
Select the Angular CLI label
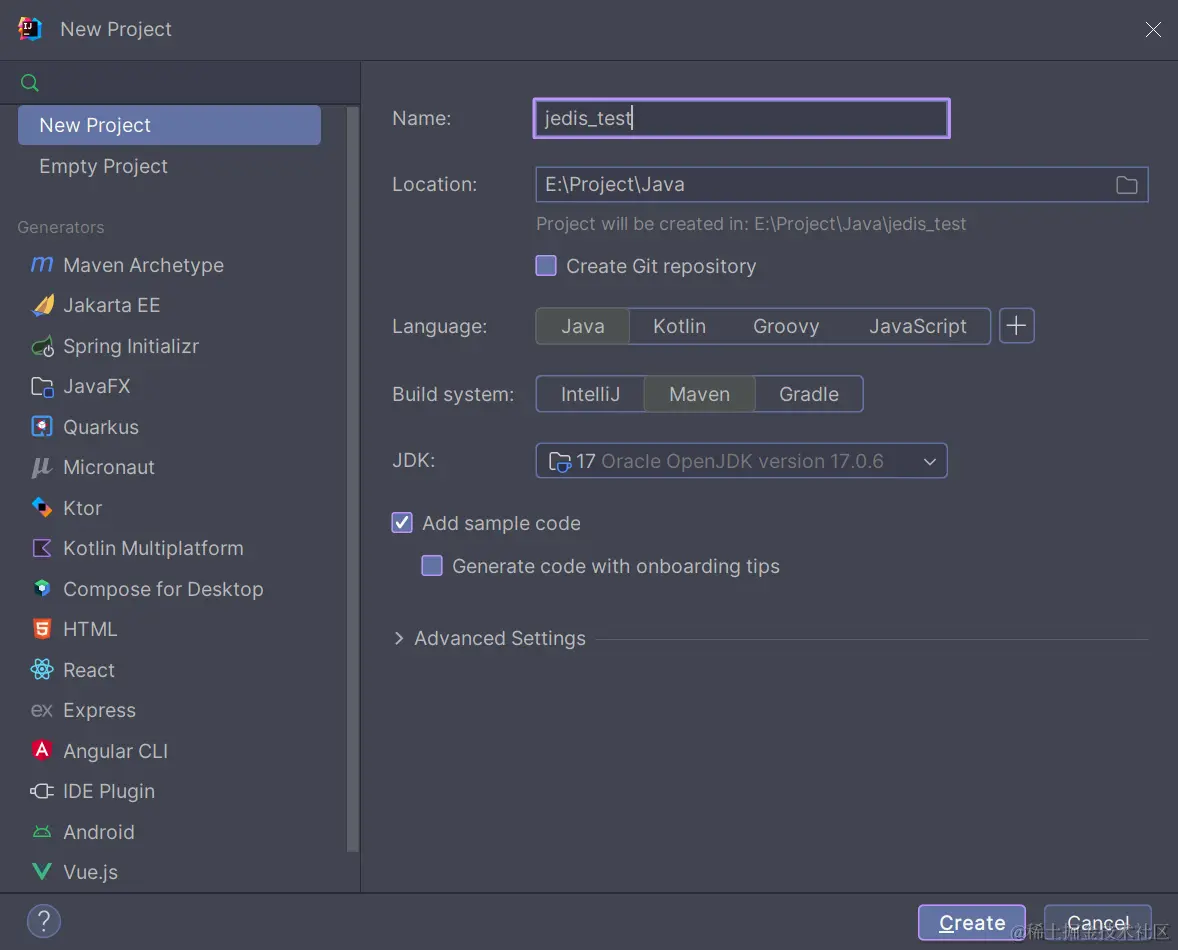click(x=115, y=751)
